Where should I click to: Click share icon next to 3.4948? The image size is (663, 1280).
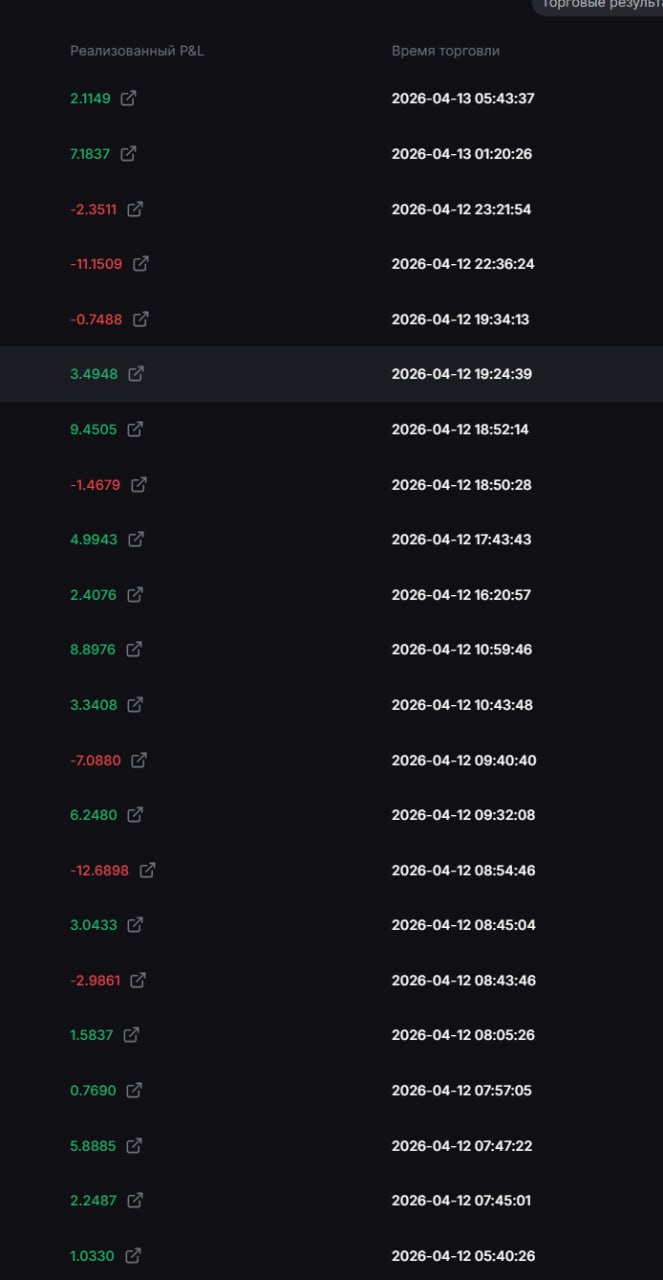(x=136, y=374)
